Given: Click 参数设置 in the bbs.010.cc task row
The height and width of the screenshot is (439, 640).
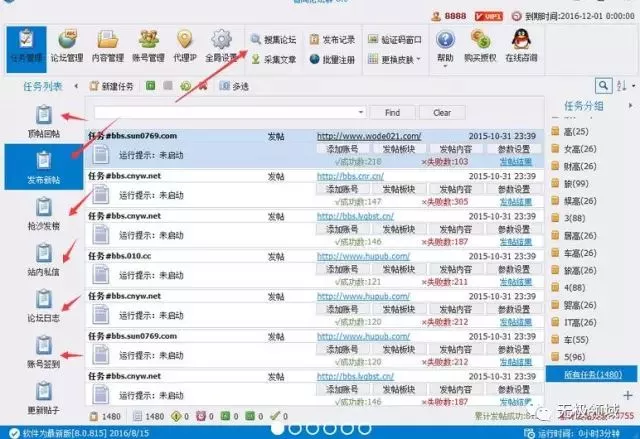Looking at the screenshot, I should [x=514, y=269].
